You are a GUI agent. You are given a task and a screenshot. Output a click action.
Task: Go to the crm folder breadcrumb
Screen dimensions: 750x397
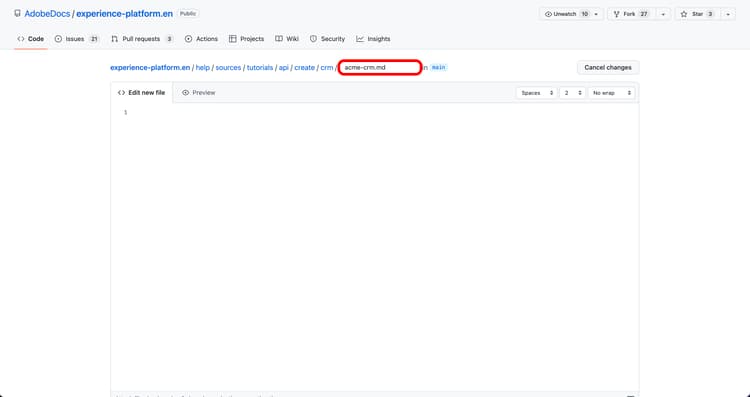pyautogui.click(x=327, y=67)
